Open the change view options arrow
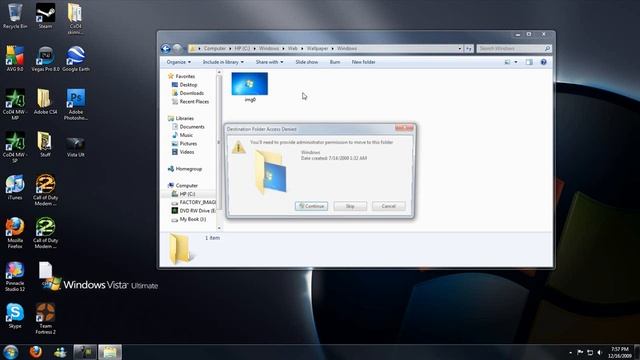 (x=516, y=62)
